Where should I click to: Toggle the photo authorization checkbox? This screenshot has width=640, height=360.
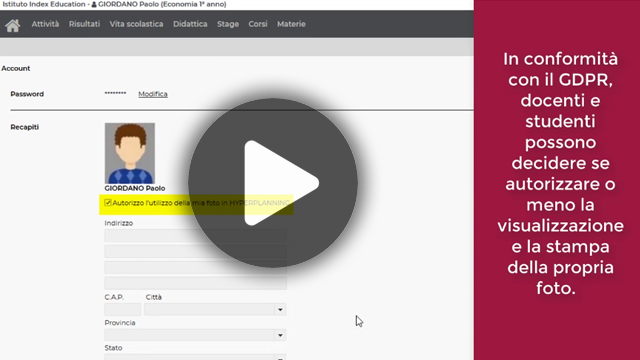(x=108, y=202)
